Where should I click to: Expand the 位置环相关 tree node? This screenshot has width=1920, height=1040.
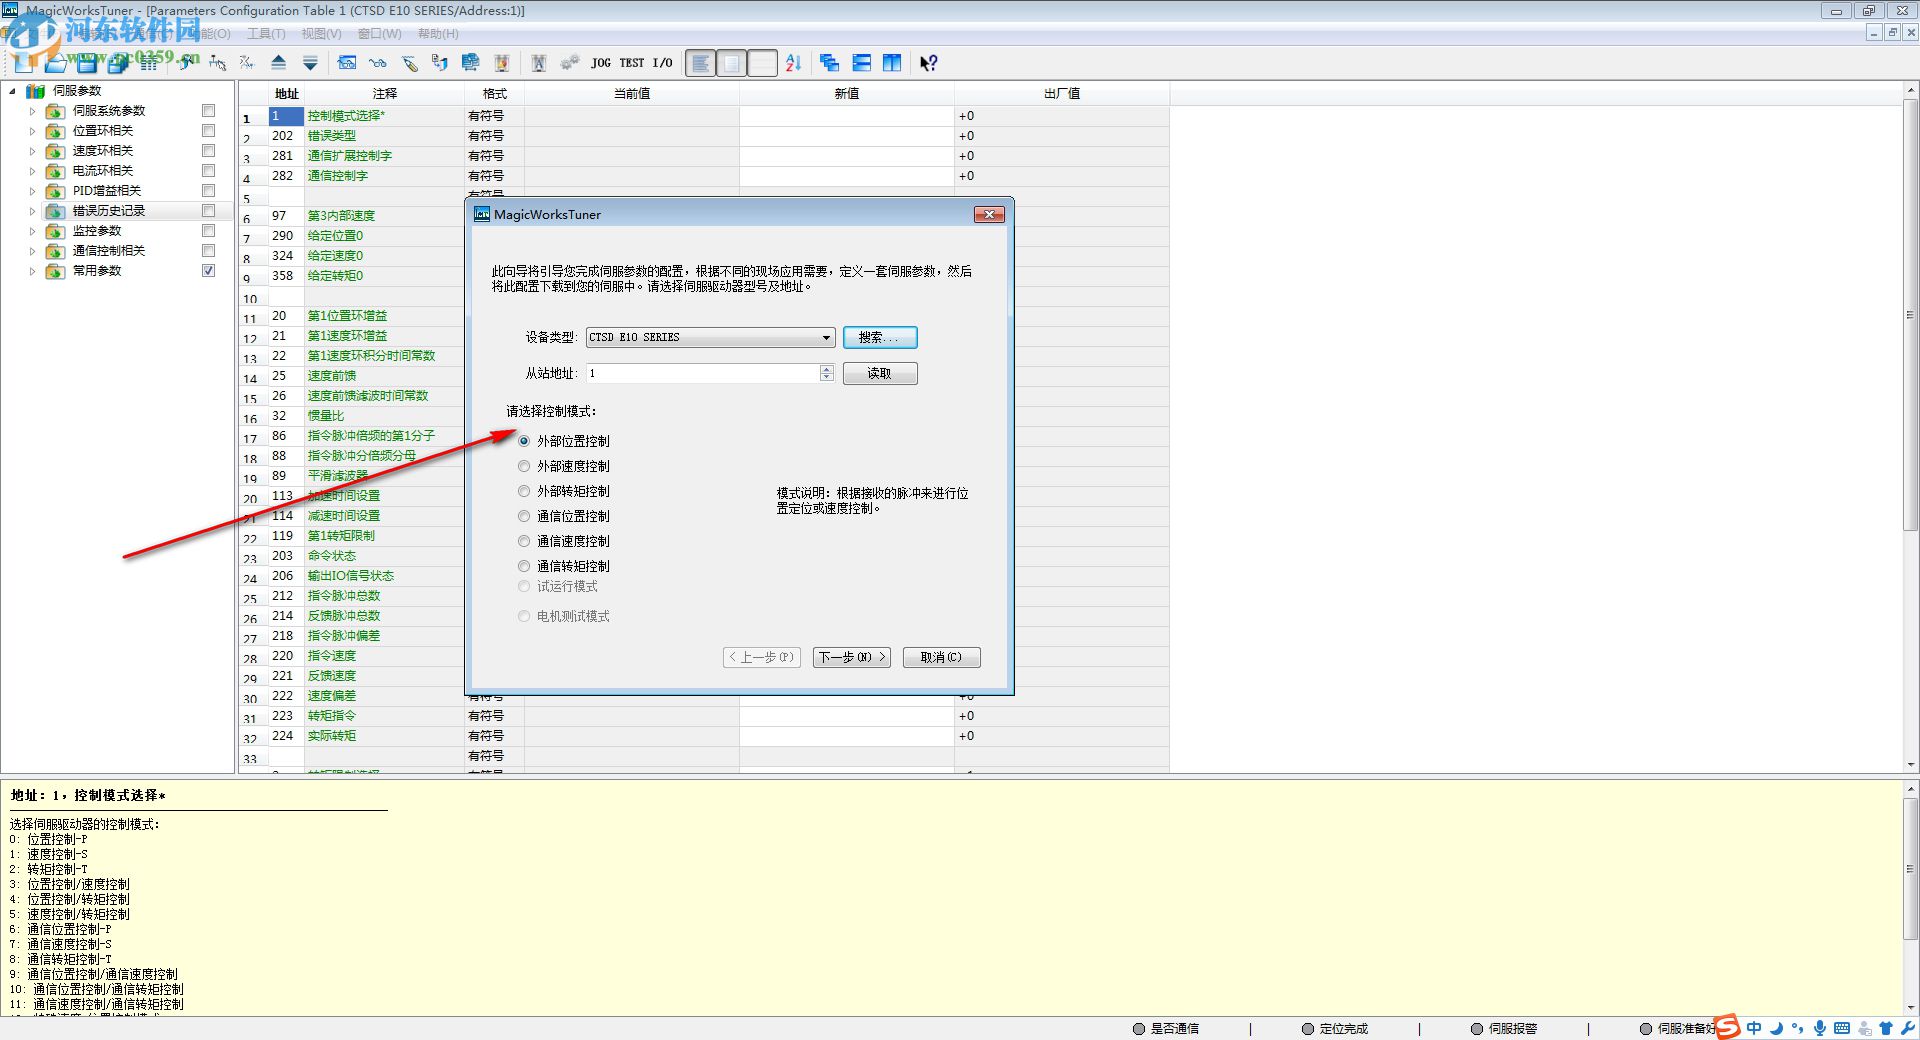[32, 131]
